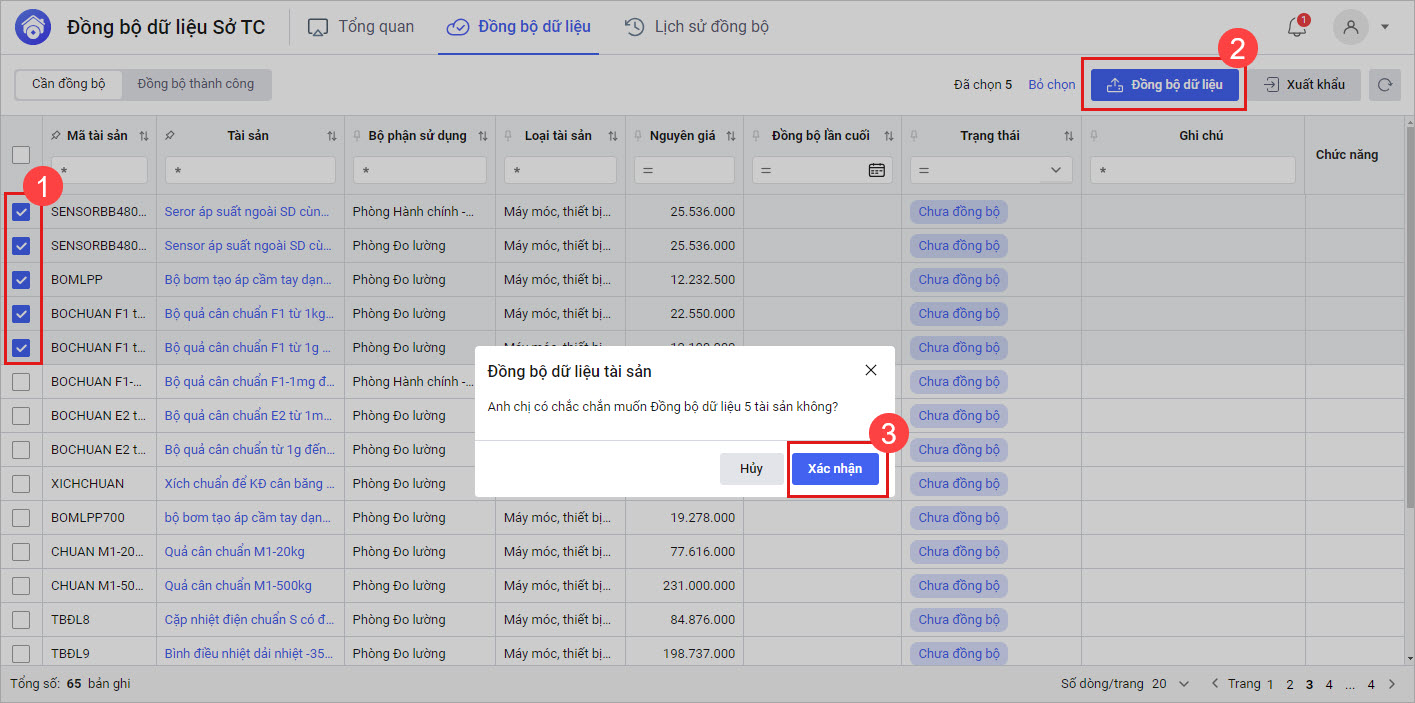Click the refresh icon button

coord(1385,85)
